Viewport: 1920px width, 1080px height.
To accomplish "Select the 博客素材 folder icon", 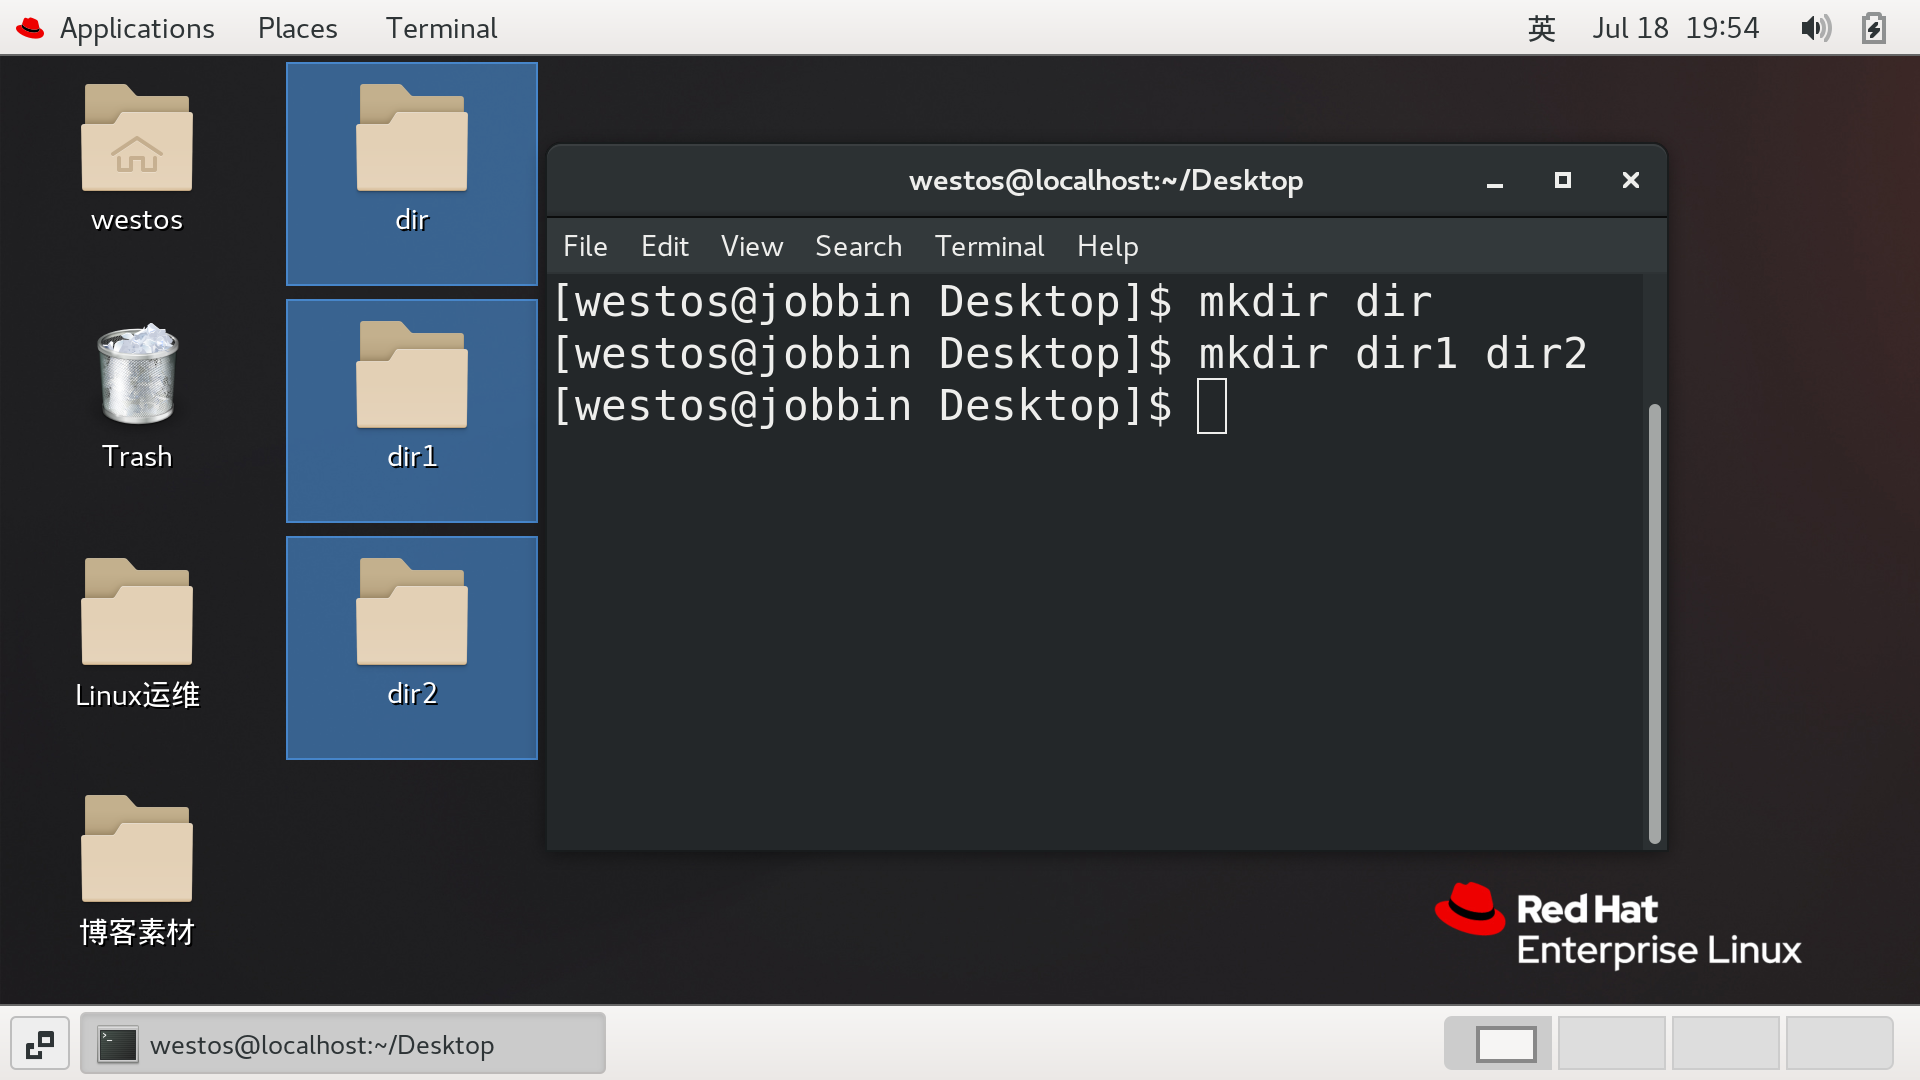I will (x=137, y=848).
